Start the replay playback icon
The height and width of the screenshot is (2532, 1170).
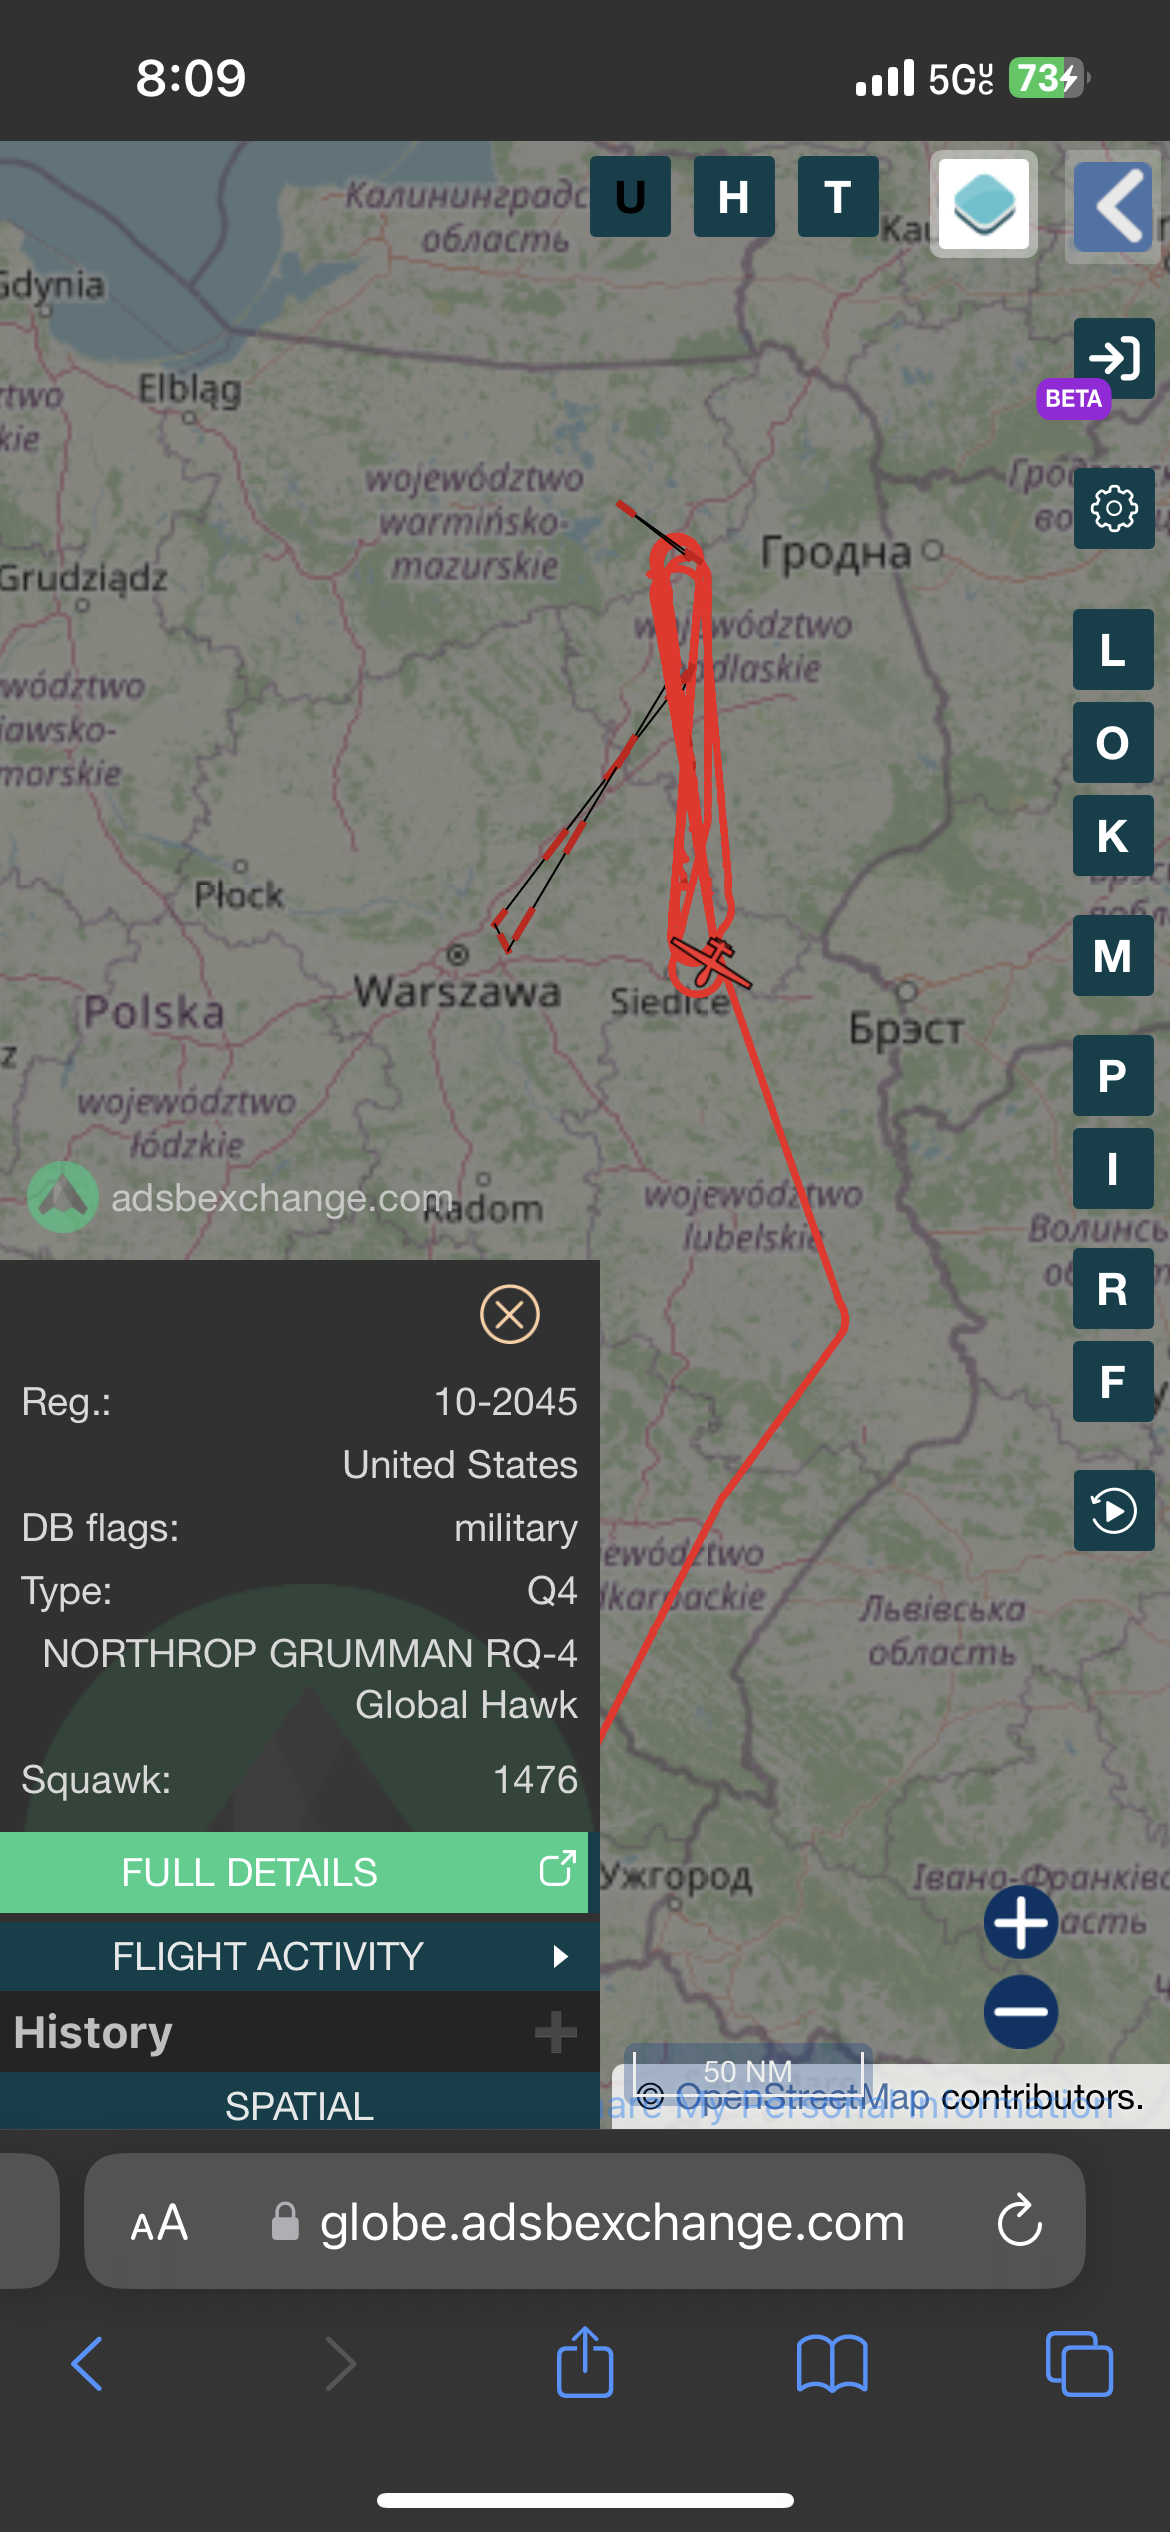click(1114, 1510)
